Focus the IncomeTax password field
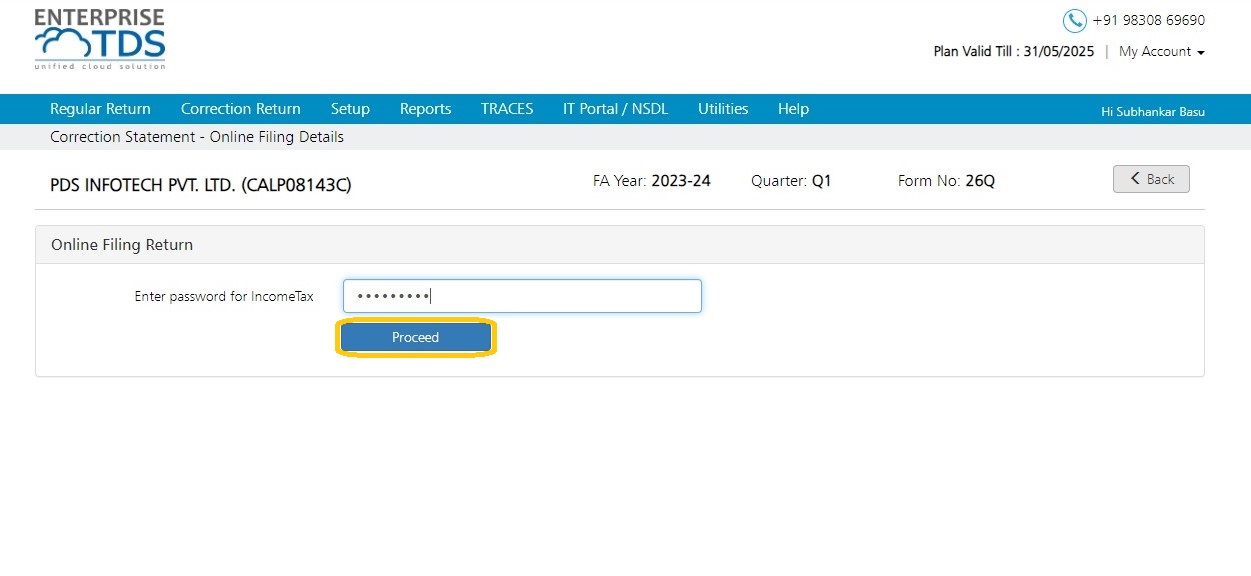1251x576 pixels. pos(522,296)
